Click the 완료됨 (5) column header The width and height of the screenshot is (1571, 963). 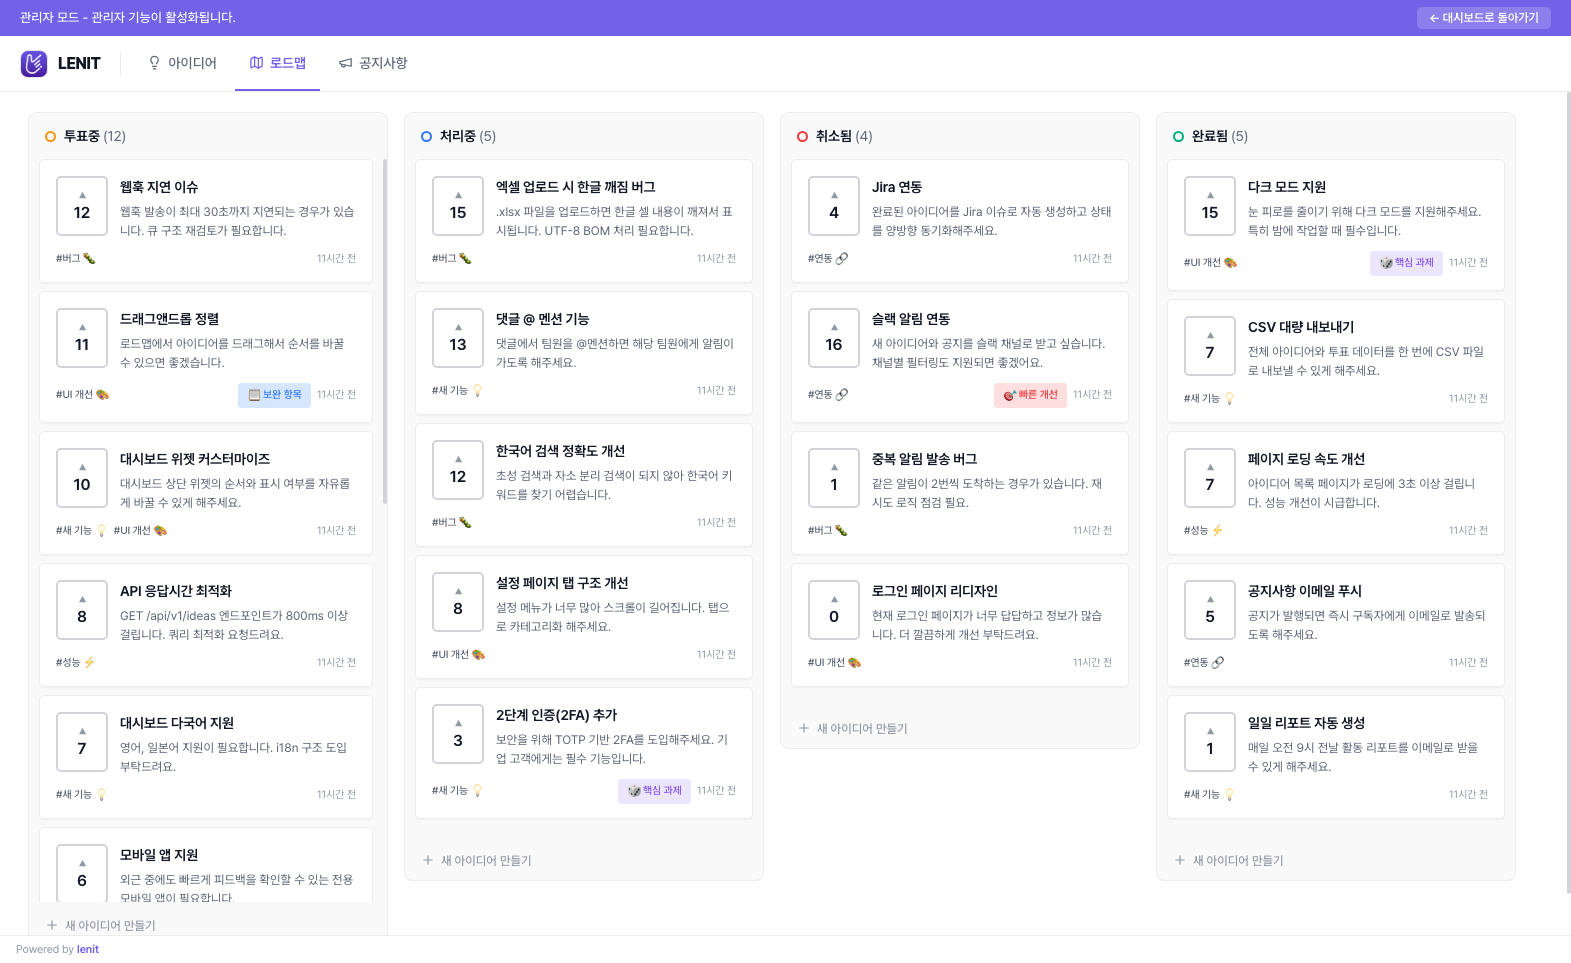pos(1211,136)
